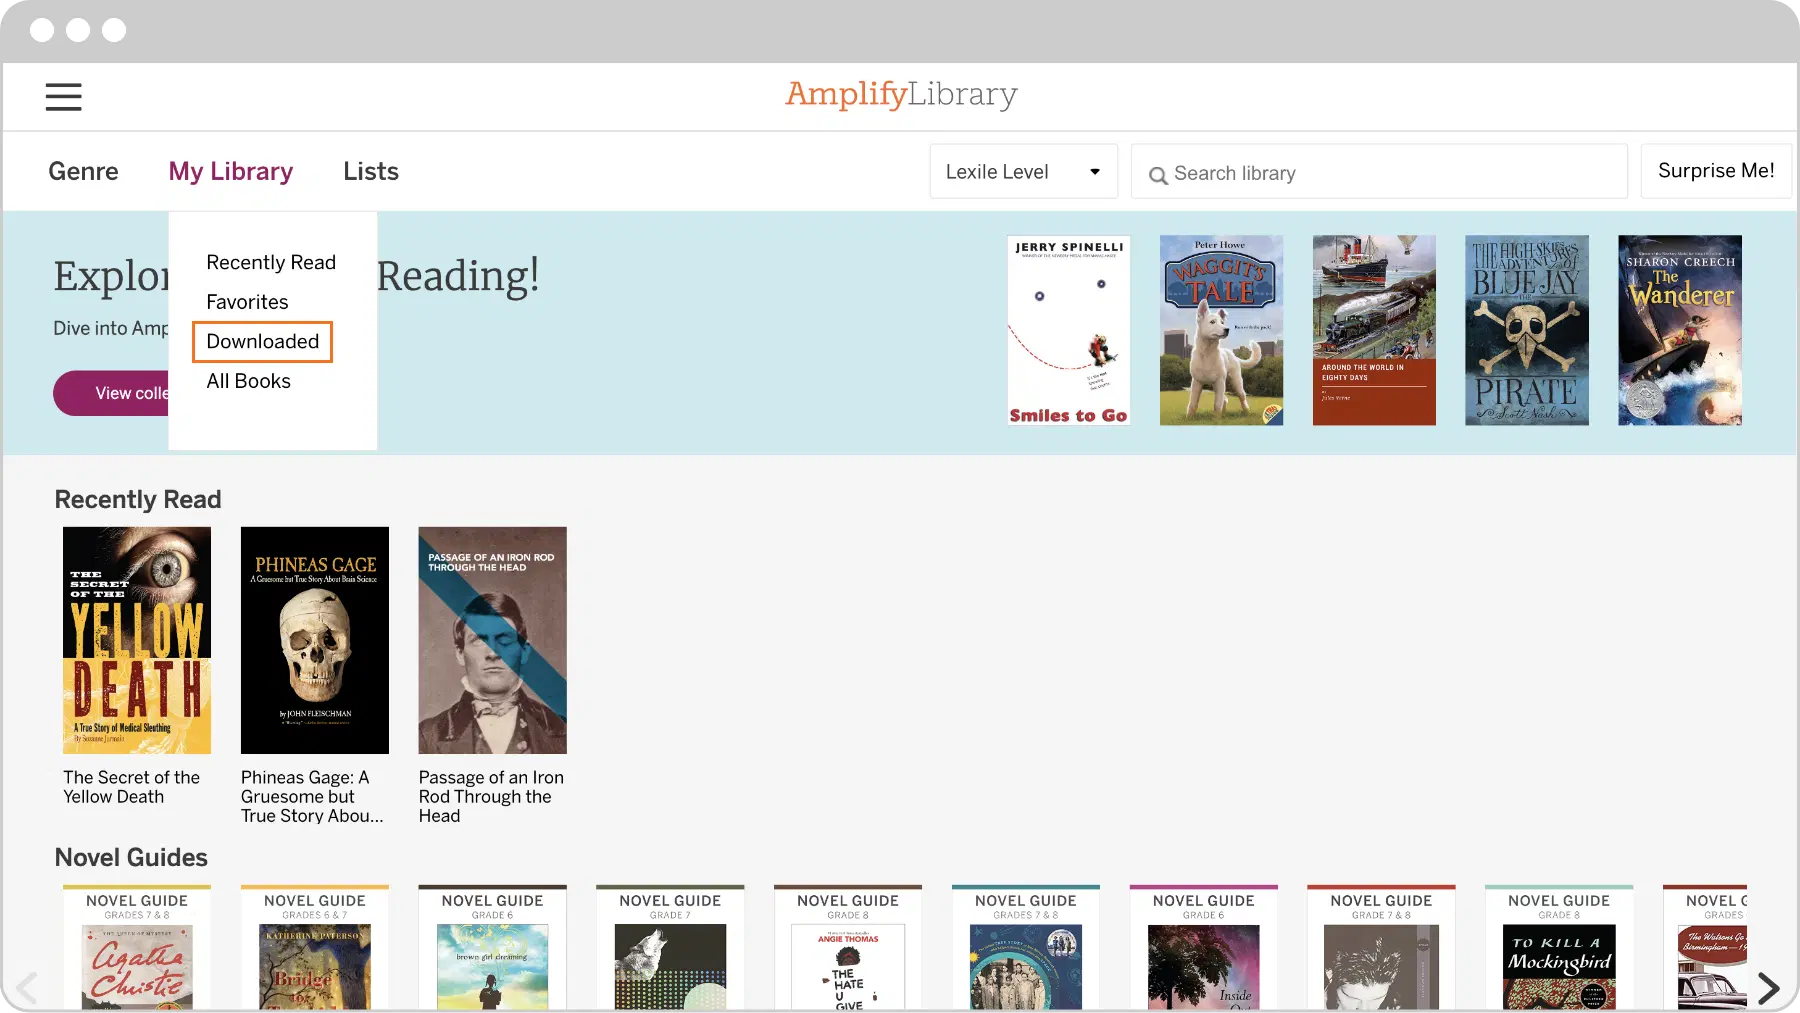Viewport: 1800px width, 1013px height.
Task: Click title The Secret of the Yellow Death
Action: 131,787
